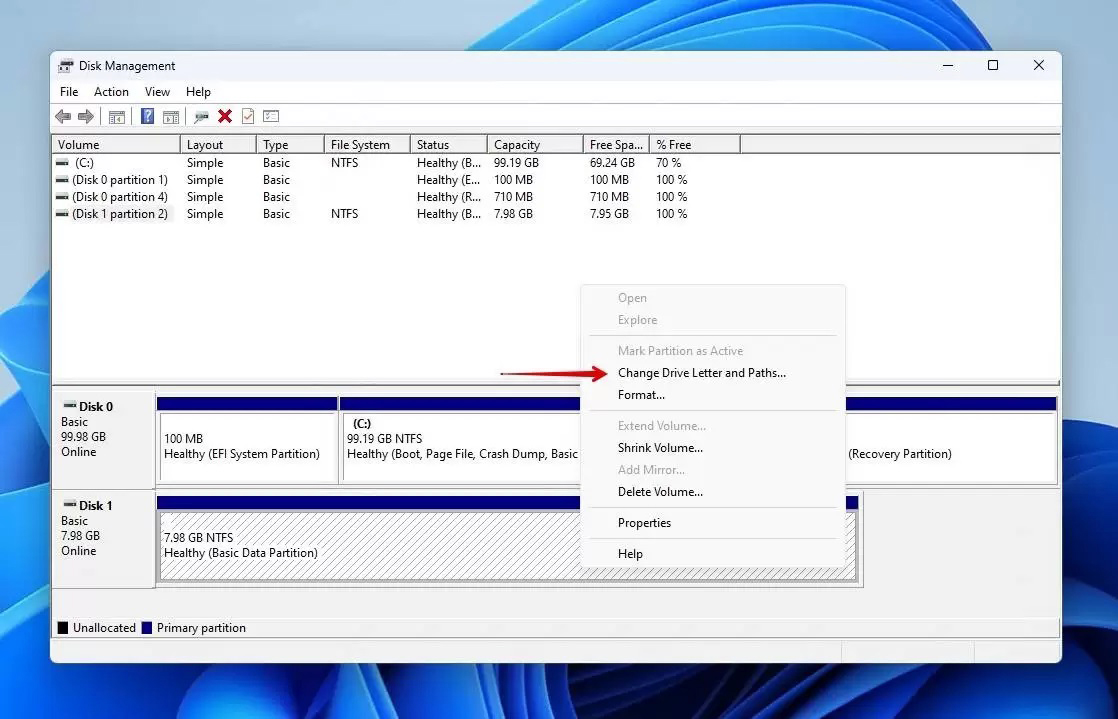This screenshot has height=719, width=1118.
Task: Click the Back arrow toolbar icon
Action: (63, 117)
